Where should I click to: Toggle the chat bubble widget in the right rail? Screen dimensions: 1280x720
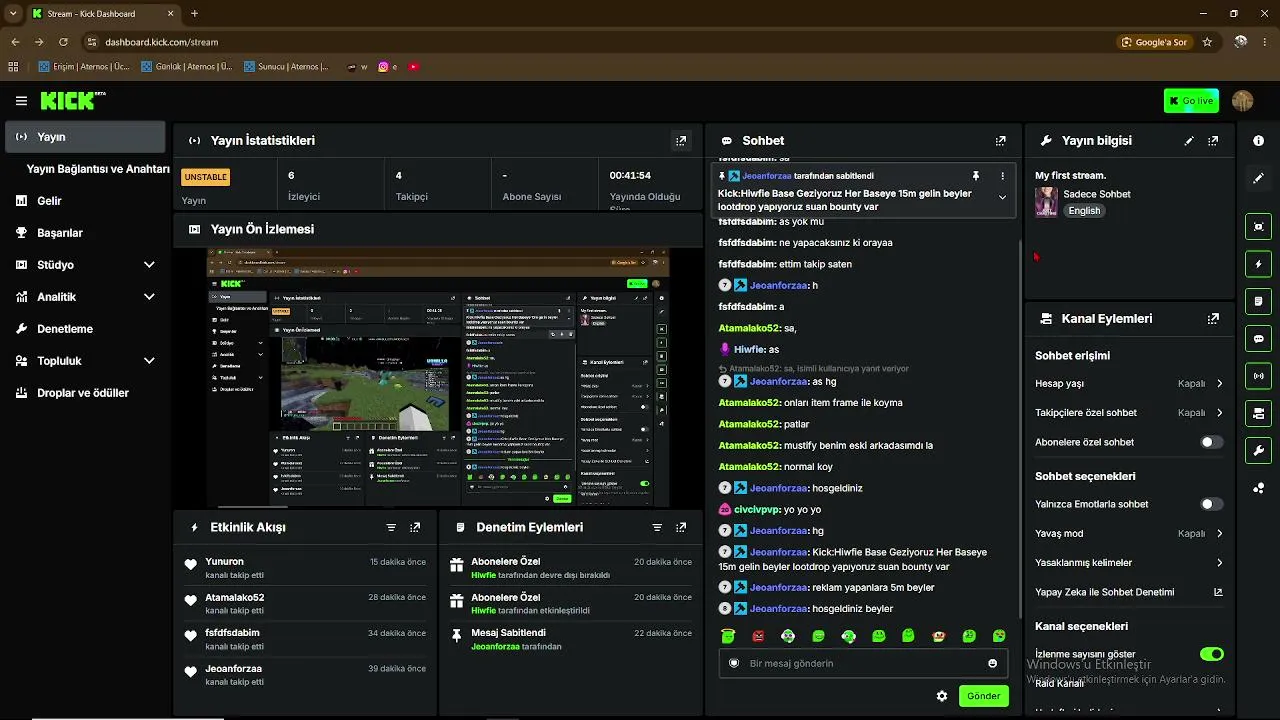click(x=1258, y=339)
